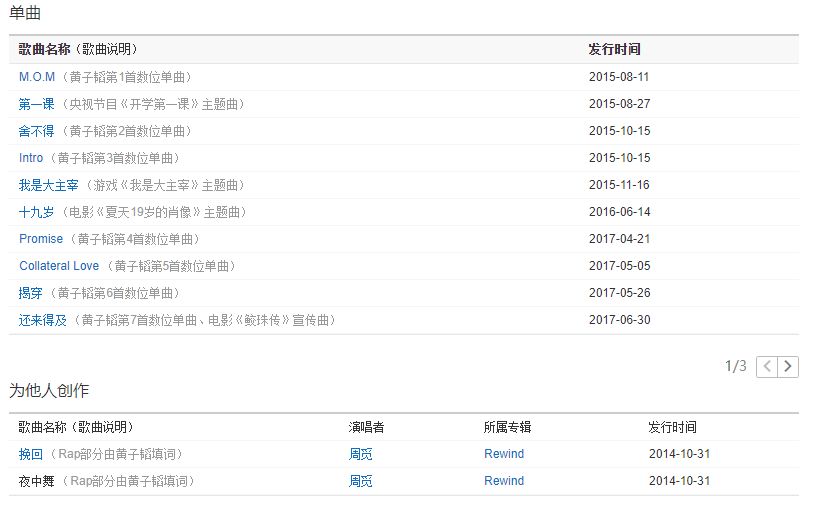Open the M.O.M song link
The height and width of the screenshot is (505, 817).
coord(37,77)
